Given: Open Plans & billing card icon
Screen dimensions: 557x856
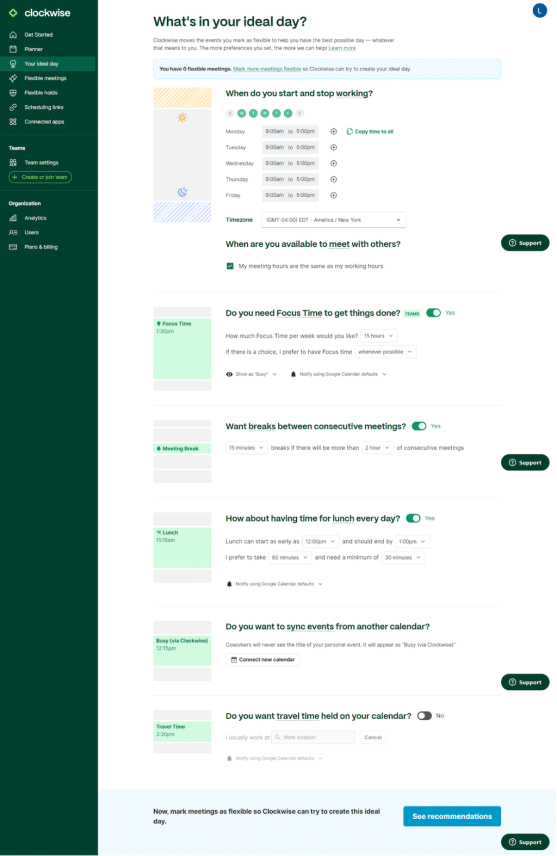Looking at the screenshot, I should click(x=13, y=247).
